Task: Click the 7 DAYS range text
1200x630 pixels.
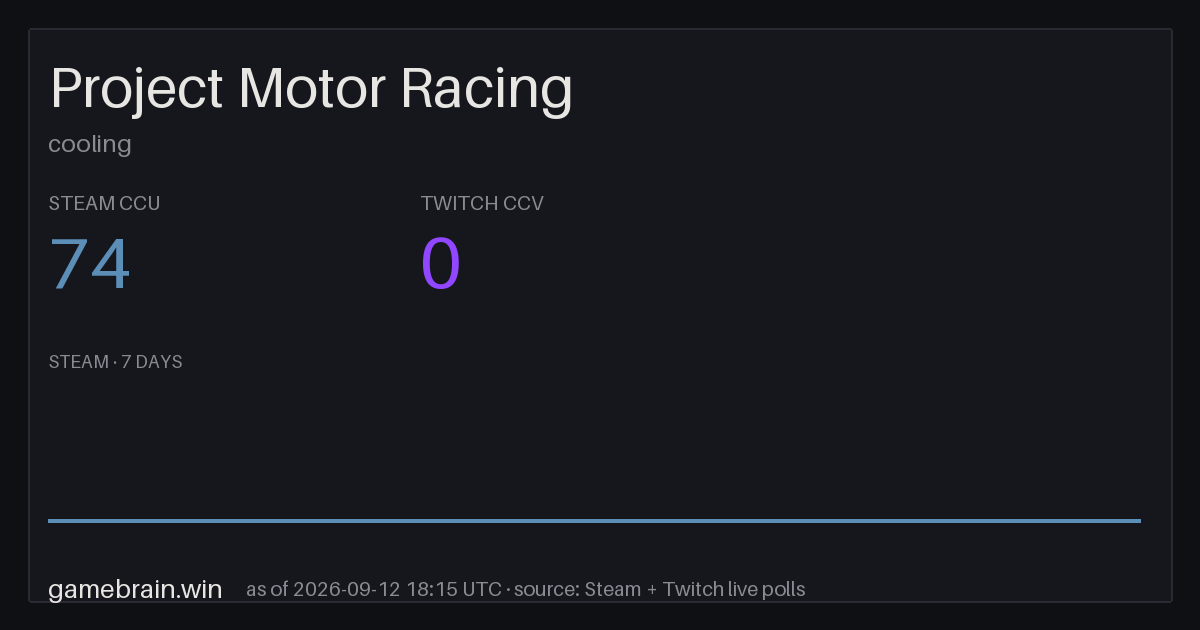Action: [x=152, y=362]
